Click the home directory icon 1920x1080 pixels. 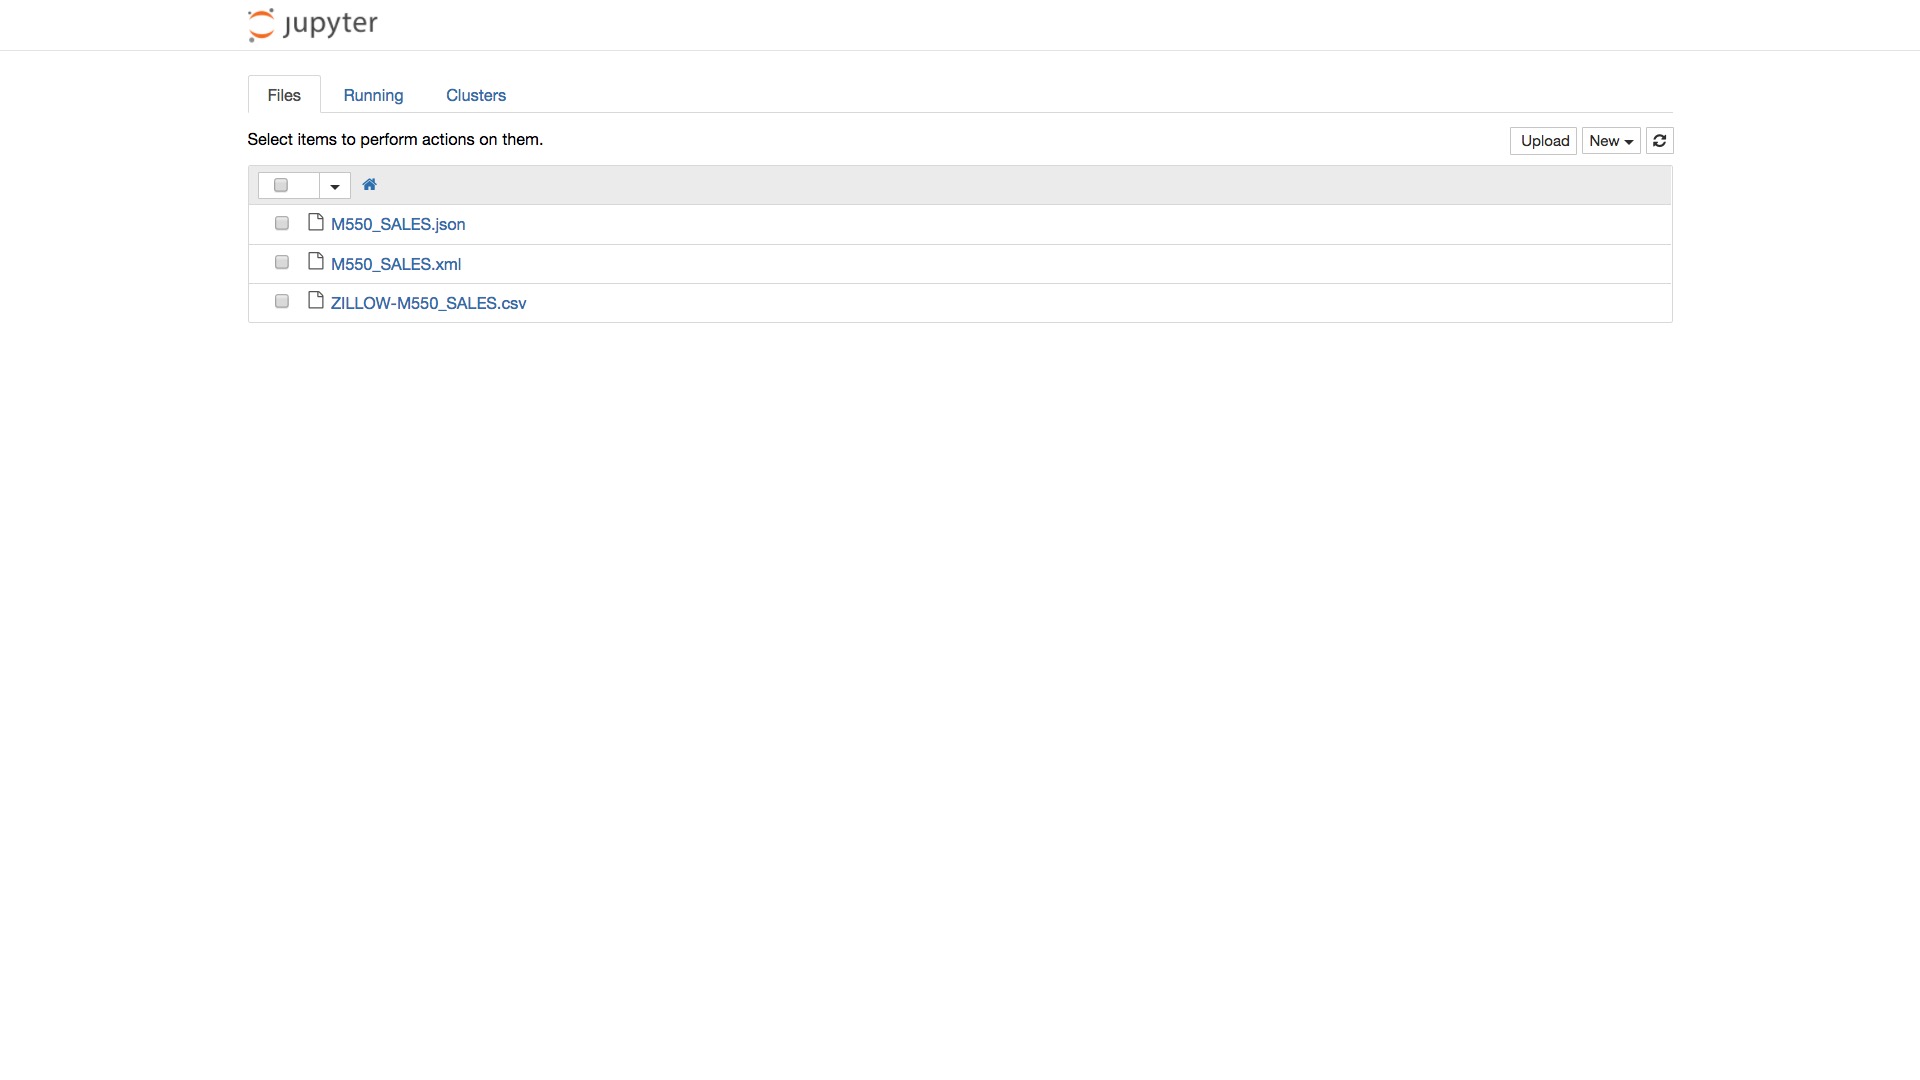pyautogui.click(x=369, y=185)
